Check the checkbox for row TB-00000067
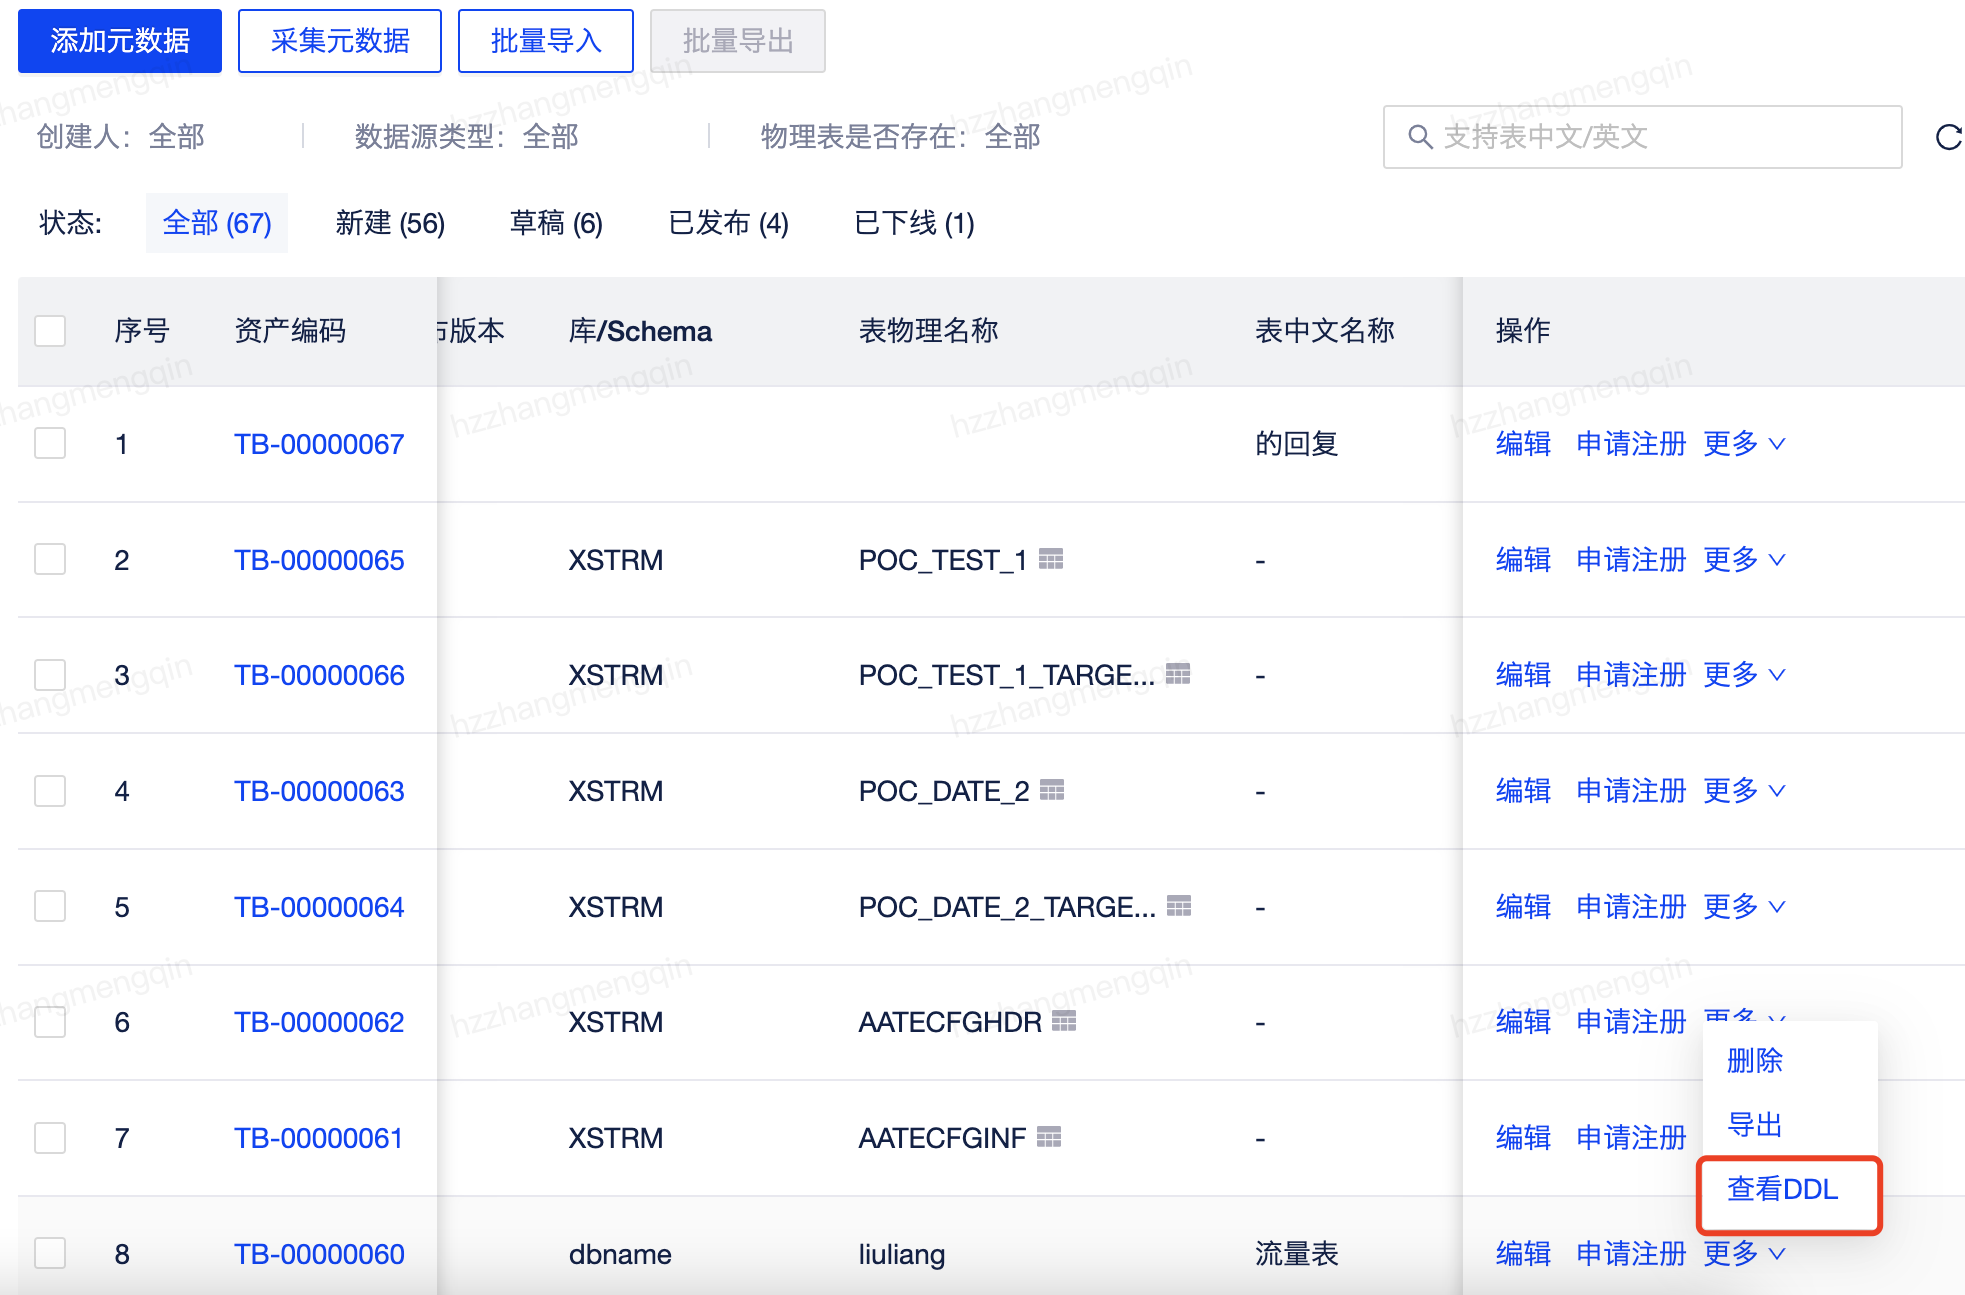Image resolution: width=1965 pixels, height=1295 pixels. pos(50,443)
